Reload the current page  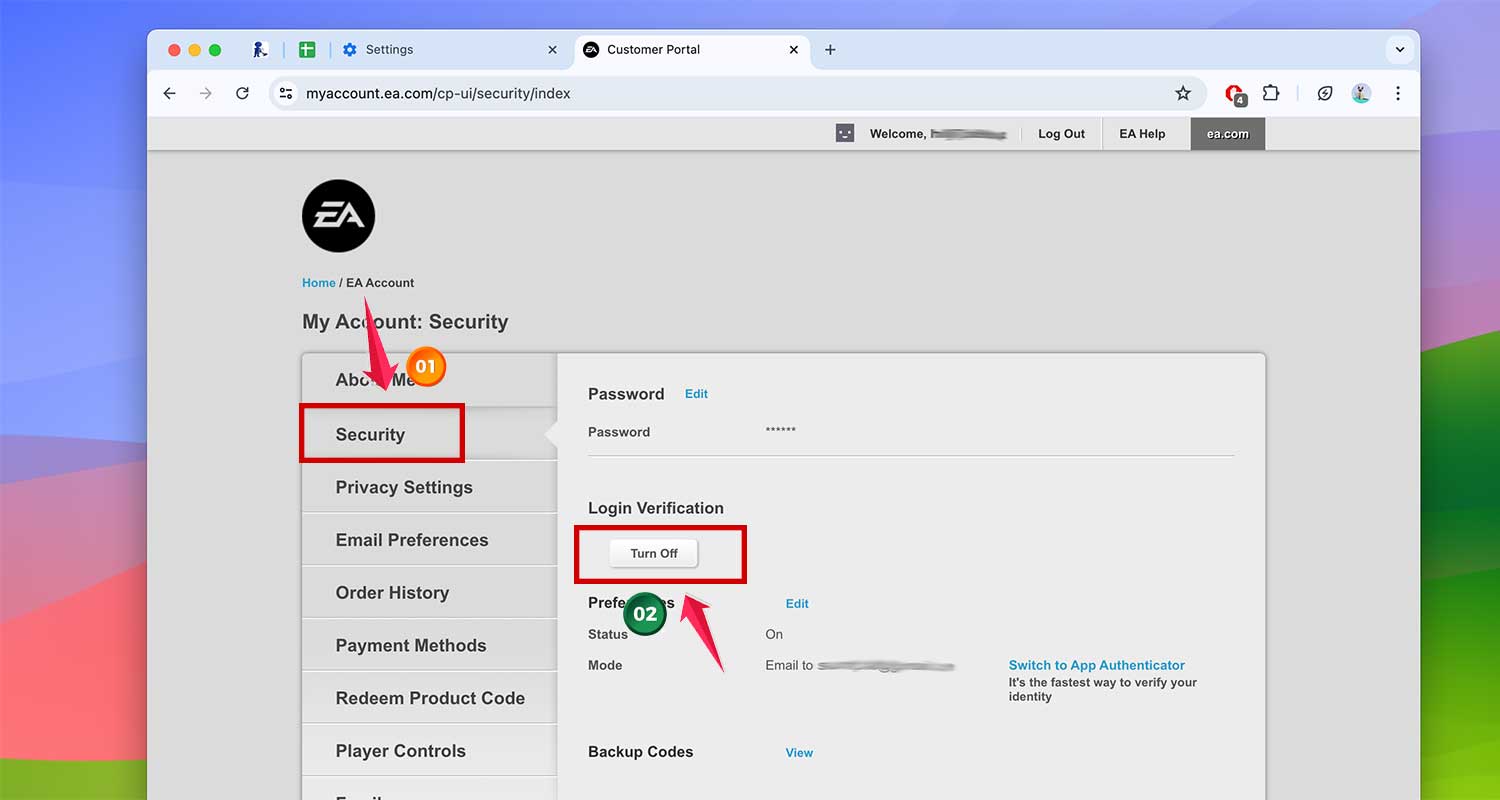(x=242, y=93)
